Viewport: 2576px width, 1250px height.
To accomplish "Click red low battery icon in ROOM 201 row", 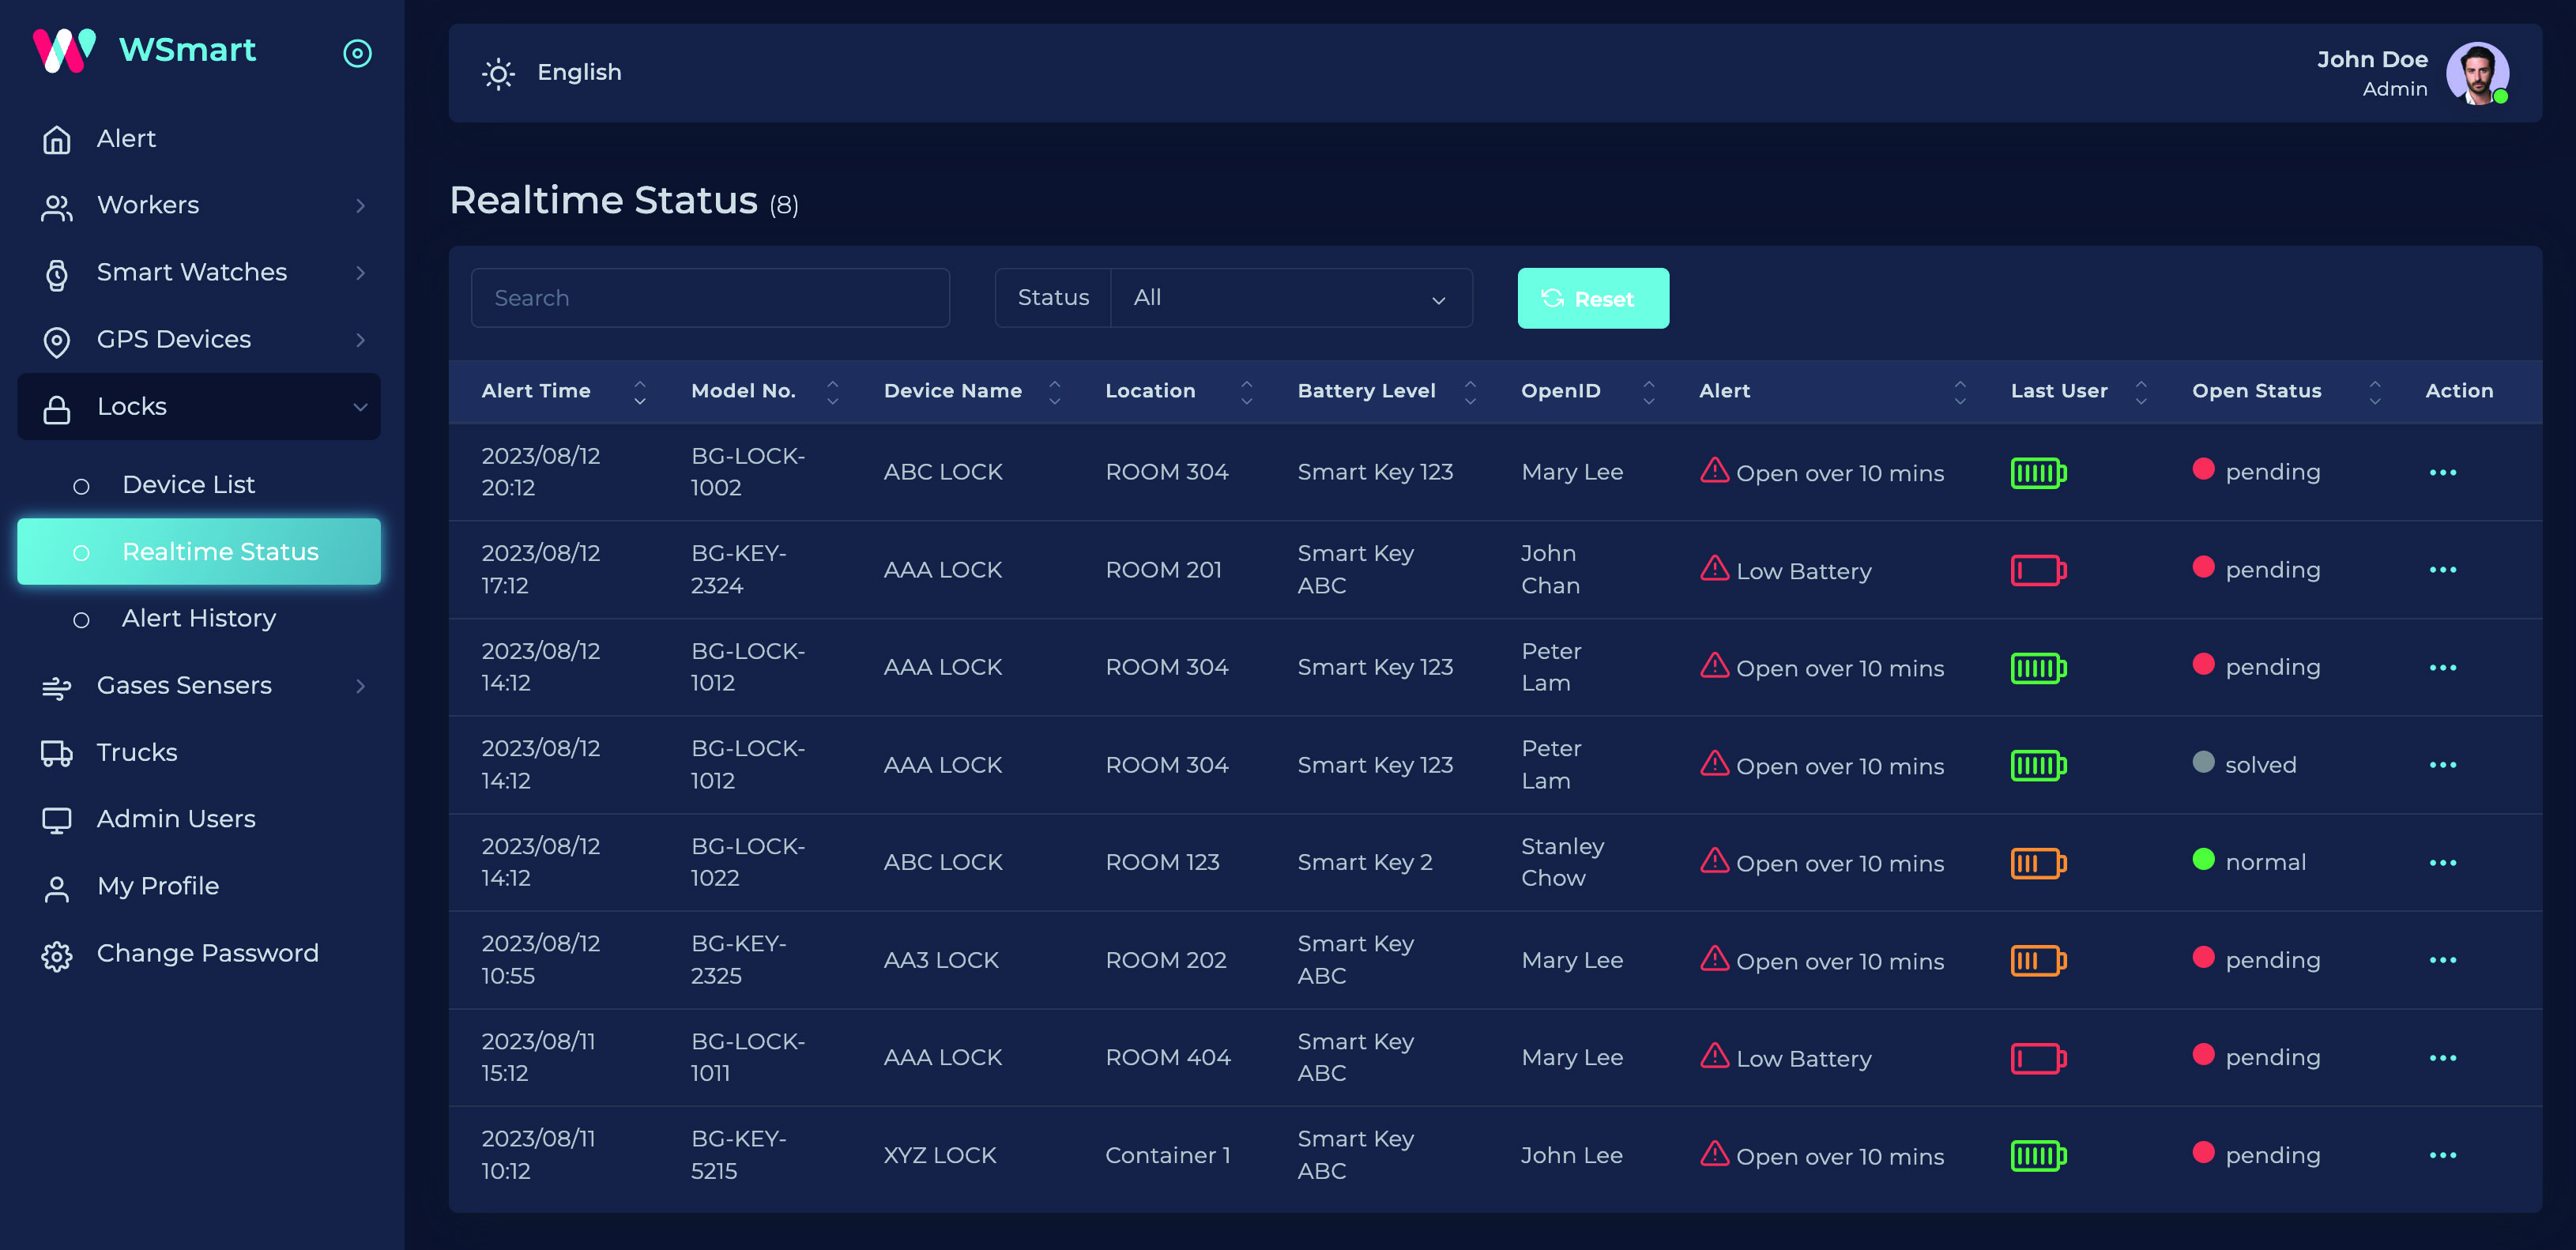I will tap(2038, 571).
